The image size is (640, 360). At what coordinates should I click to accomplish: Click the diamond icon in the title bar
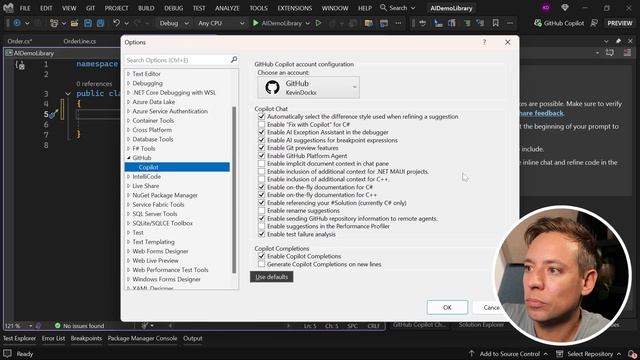click(x=565, y=8)
